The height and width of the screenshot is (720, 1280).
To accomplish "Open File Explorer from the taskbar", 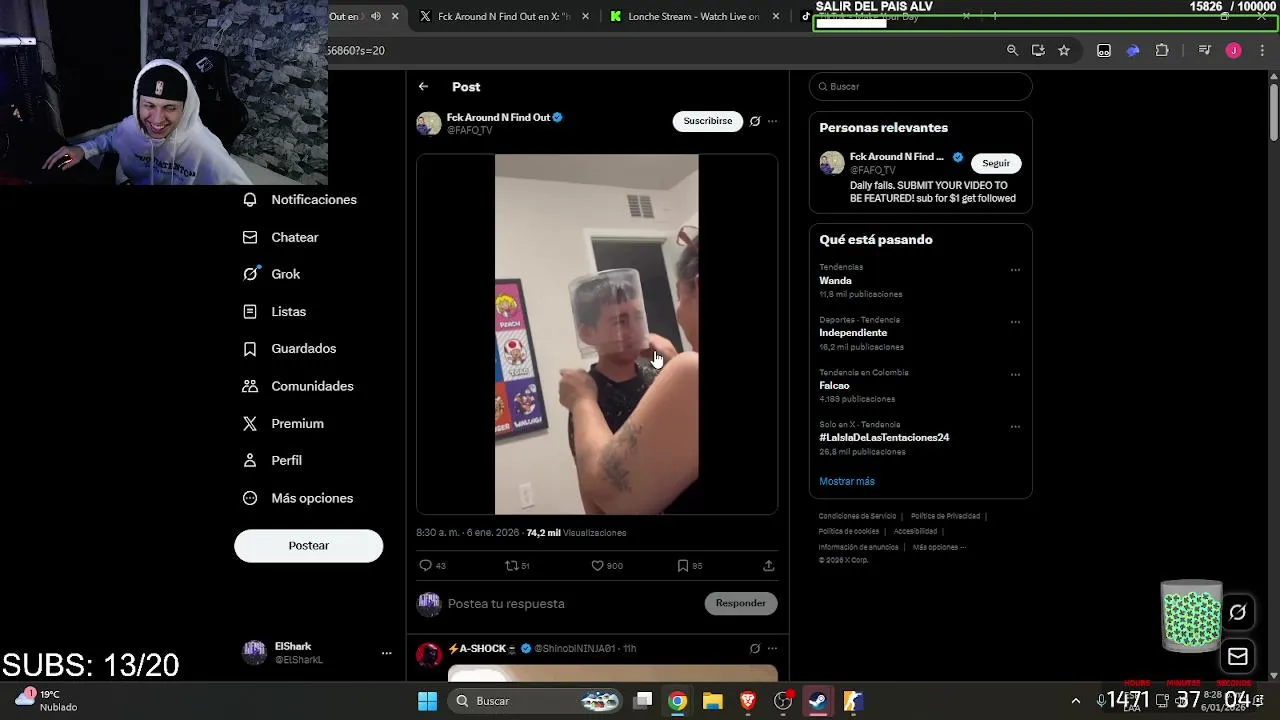I will point(713,701).
